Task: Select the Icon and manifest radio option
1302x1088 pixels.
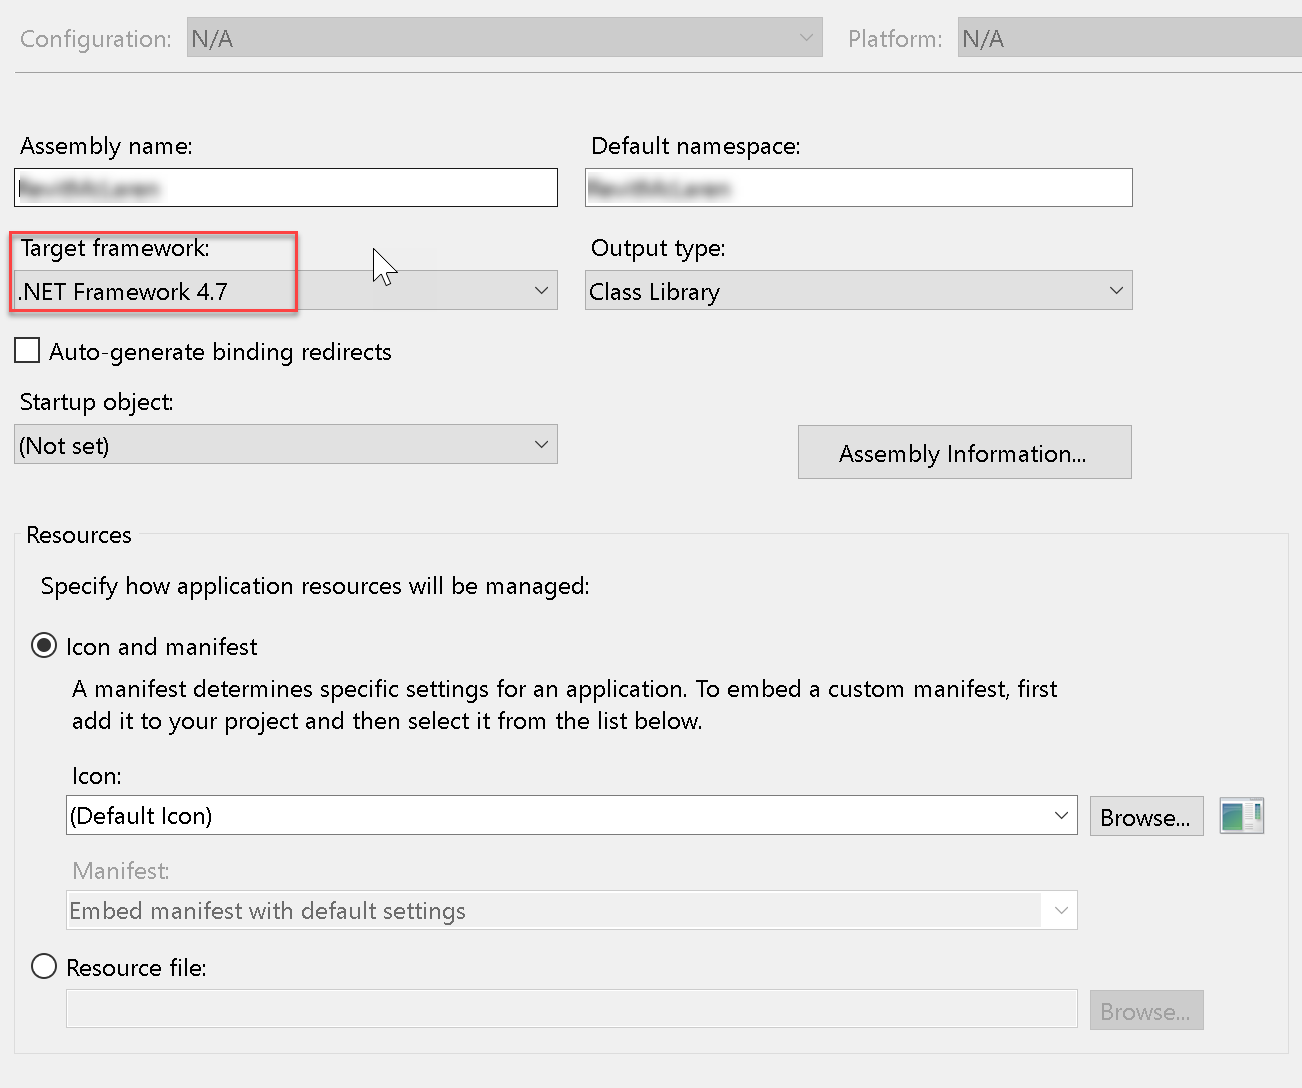Action: pos(44,646)
